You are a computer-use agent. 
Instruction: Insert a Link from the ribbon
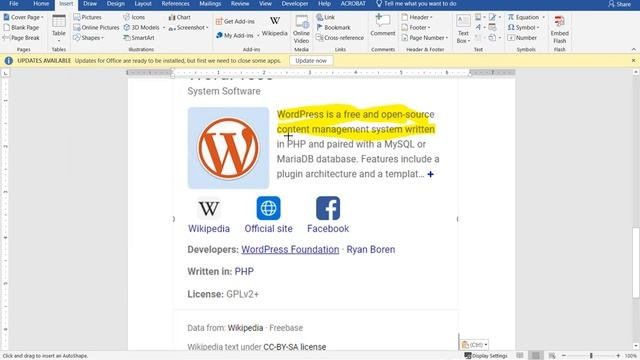pos(325,17)
